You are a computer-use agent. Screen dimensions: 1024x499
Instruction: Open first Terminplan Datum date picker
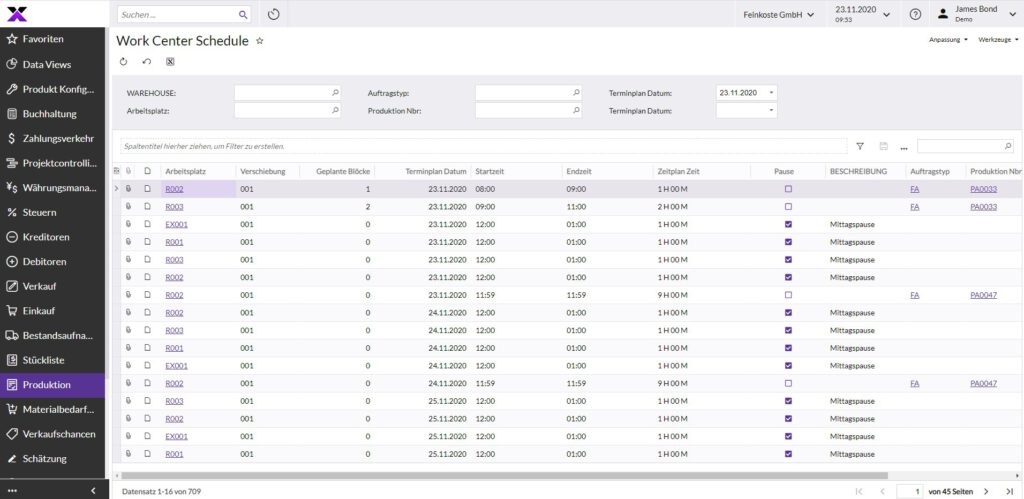772,93
